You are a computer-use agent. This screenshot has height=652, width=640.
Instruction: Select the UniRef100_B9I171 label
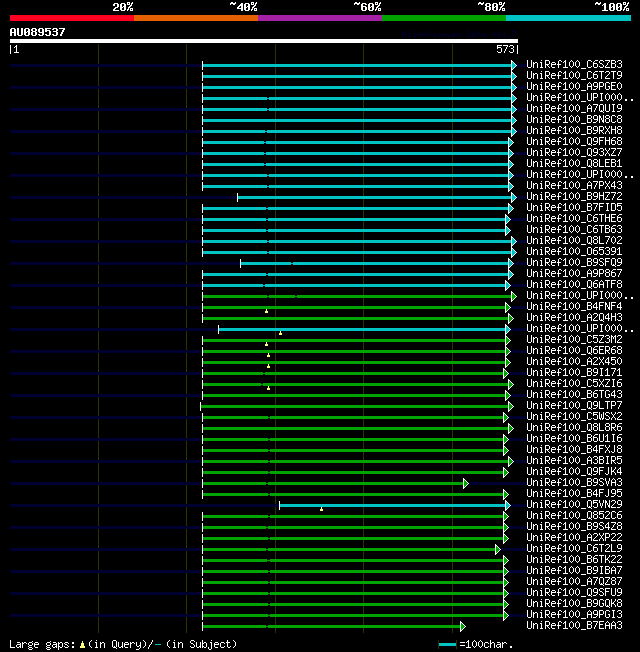pos(574,373)
